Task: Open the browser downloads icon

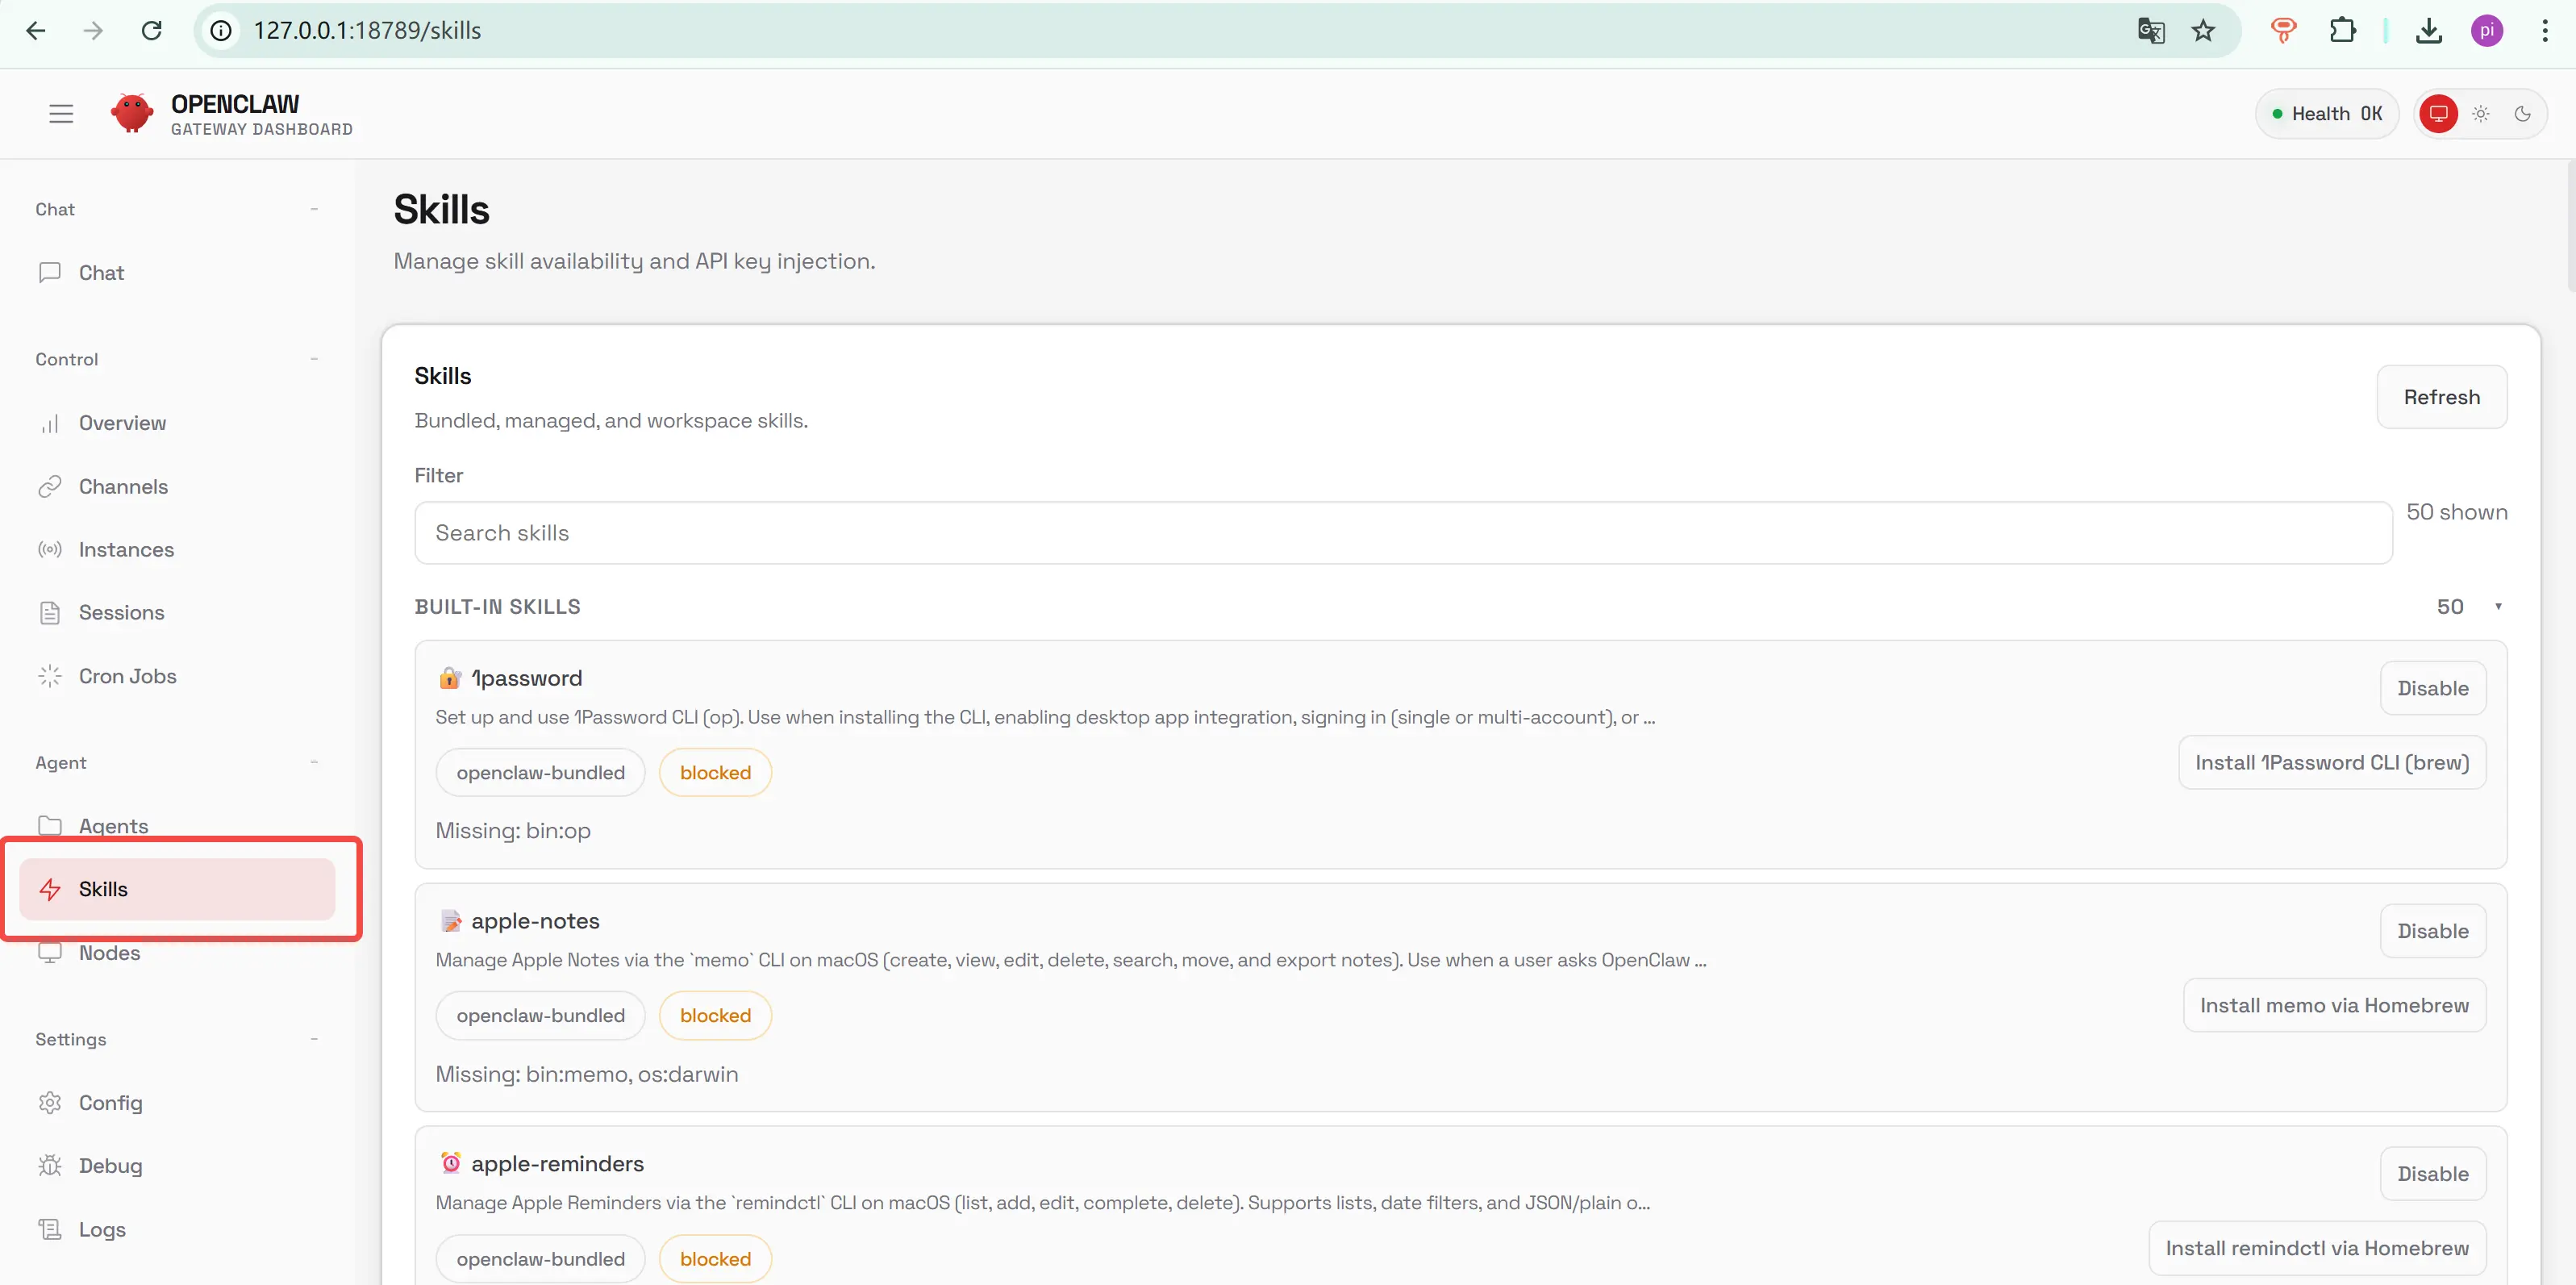Action: click(2429, 31)
